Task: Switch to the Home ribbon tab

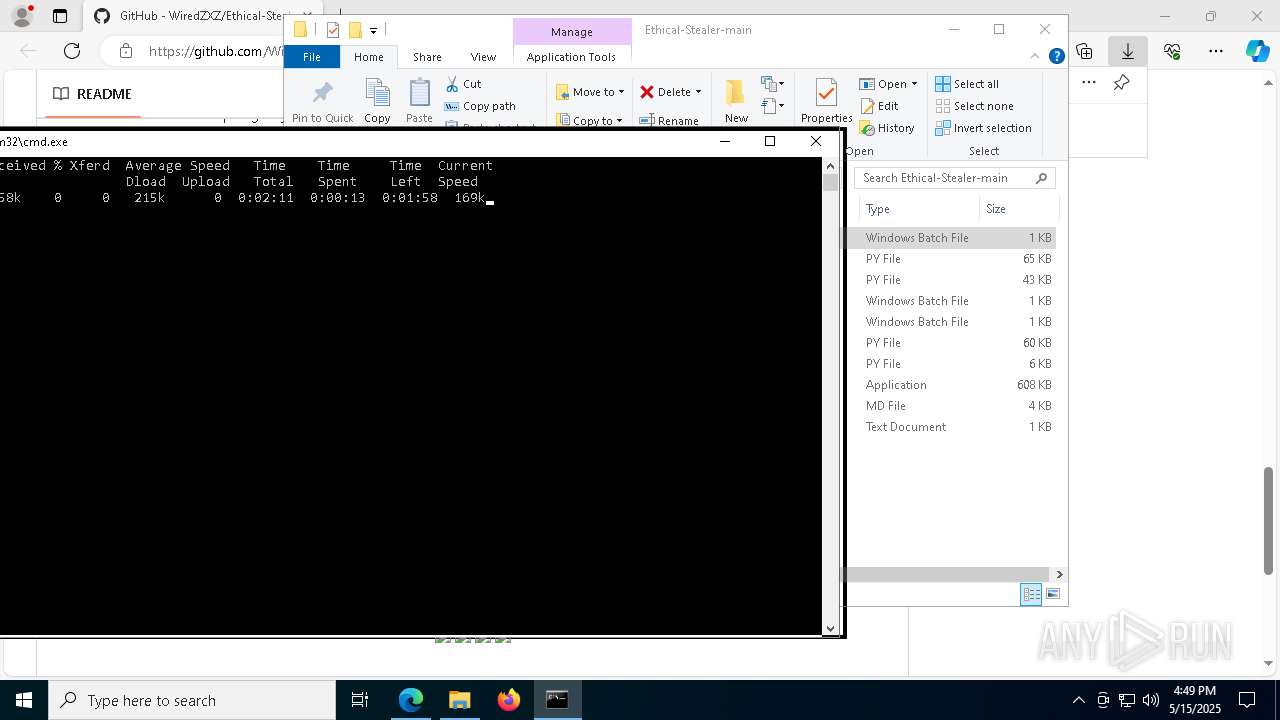Action: pyautogui.click(x=369, y=57)
